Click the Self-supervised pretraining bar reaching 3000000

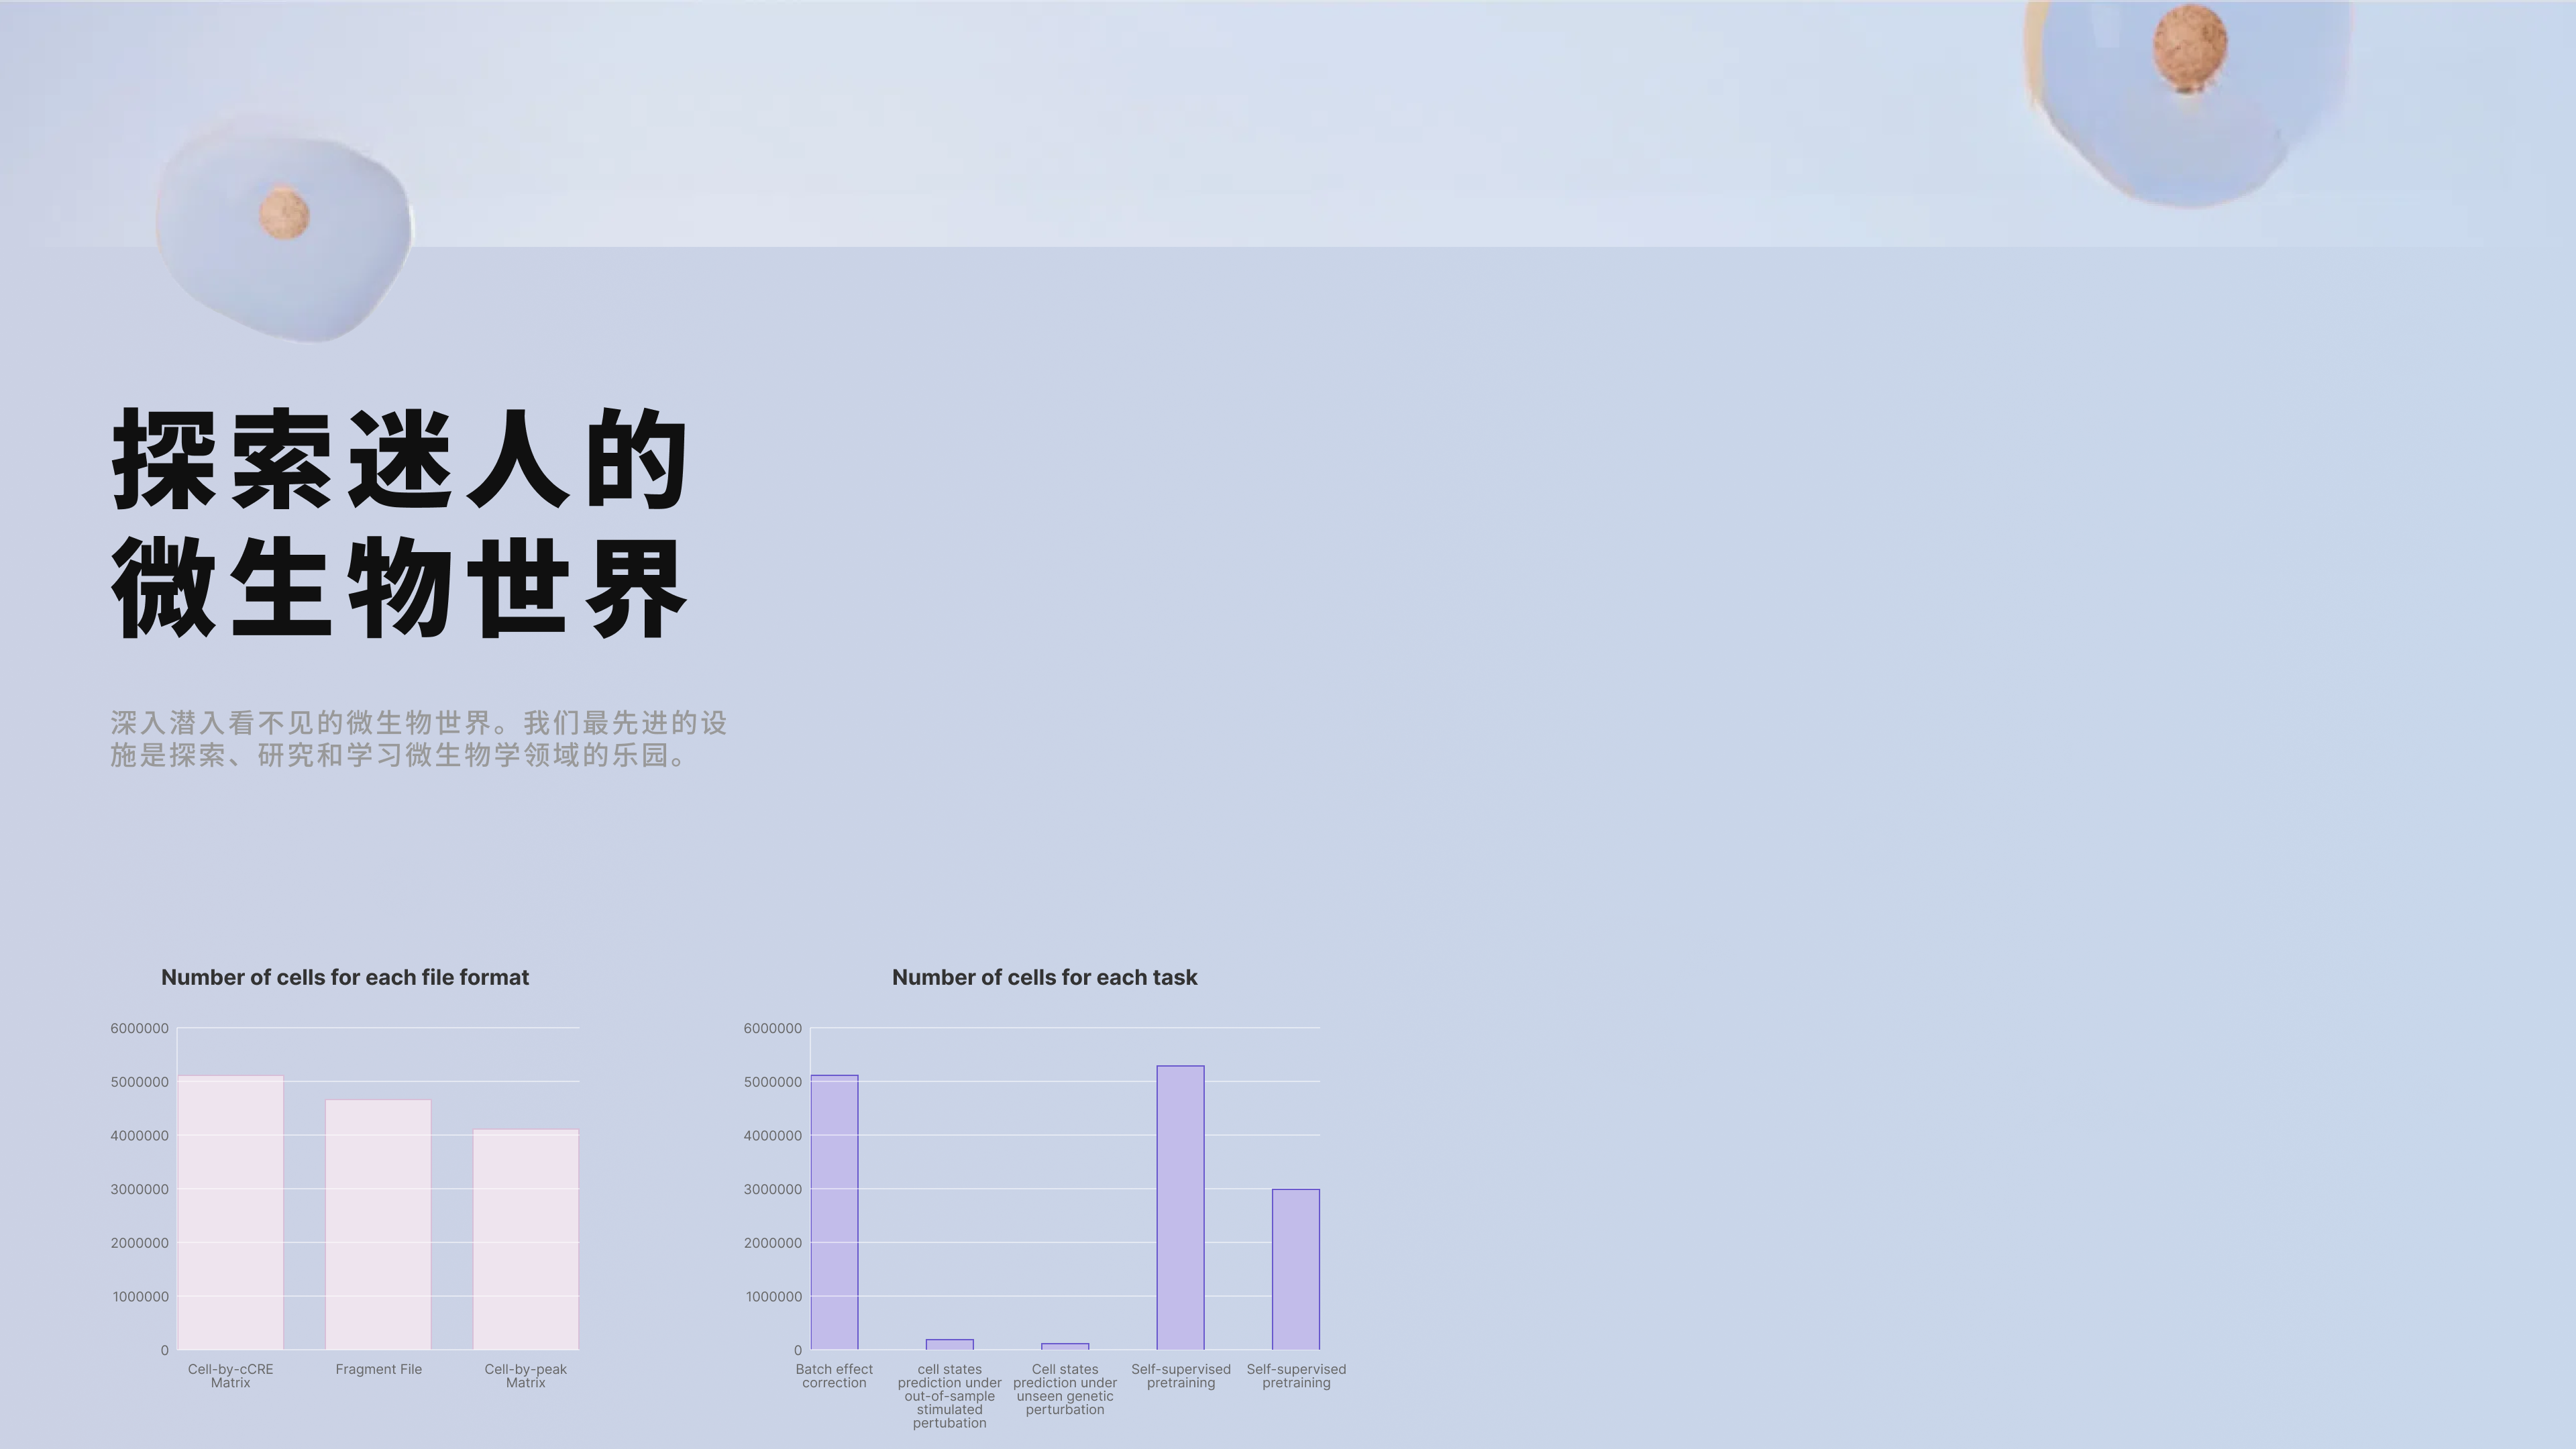(1296, 1270)
